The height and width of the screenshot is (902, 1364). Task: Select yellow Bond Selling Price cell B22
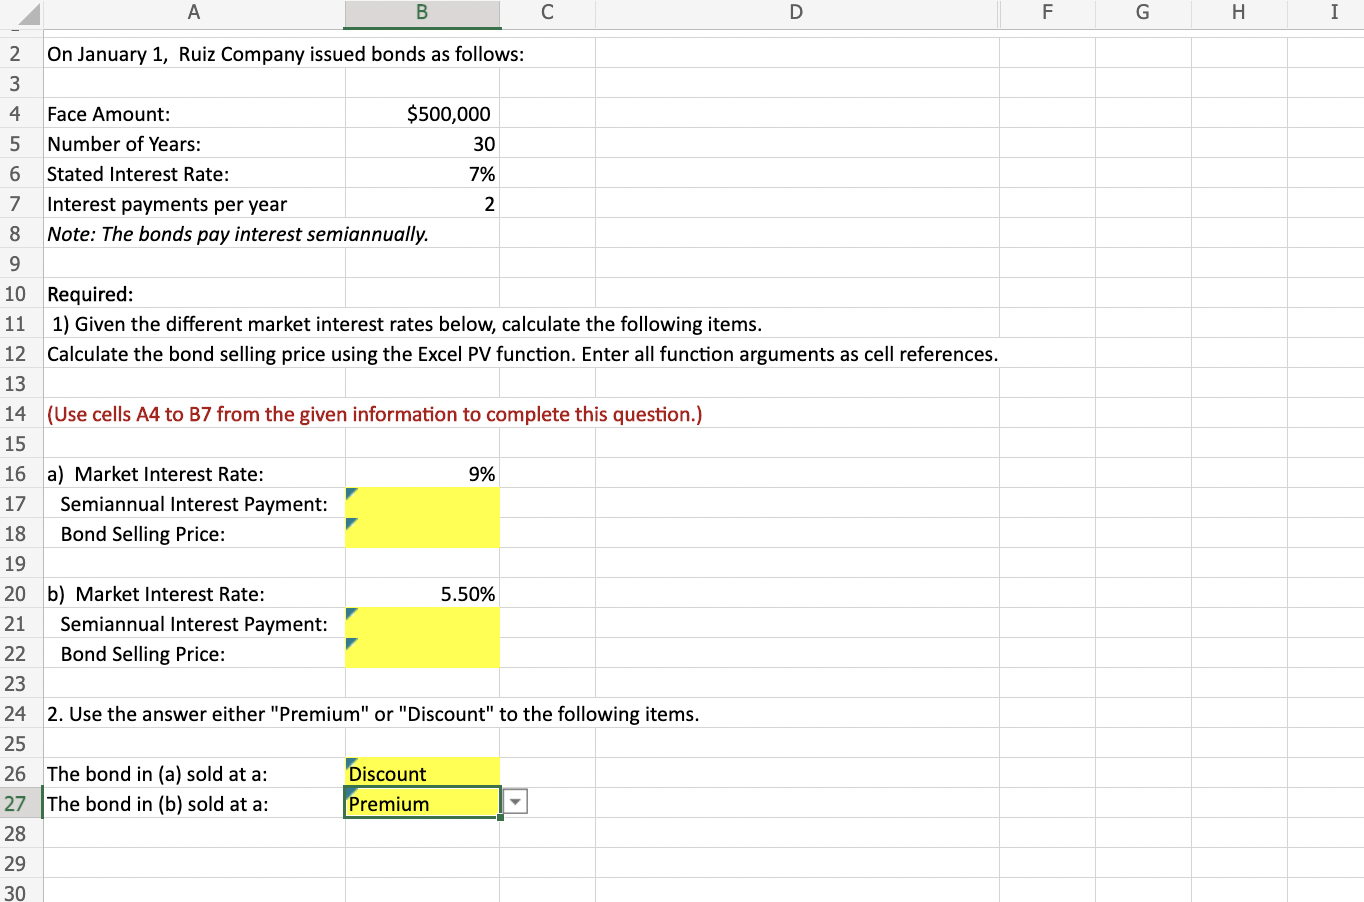click(x=422, y=653)
